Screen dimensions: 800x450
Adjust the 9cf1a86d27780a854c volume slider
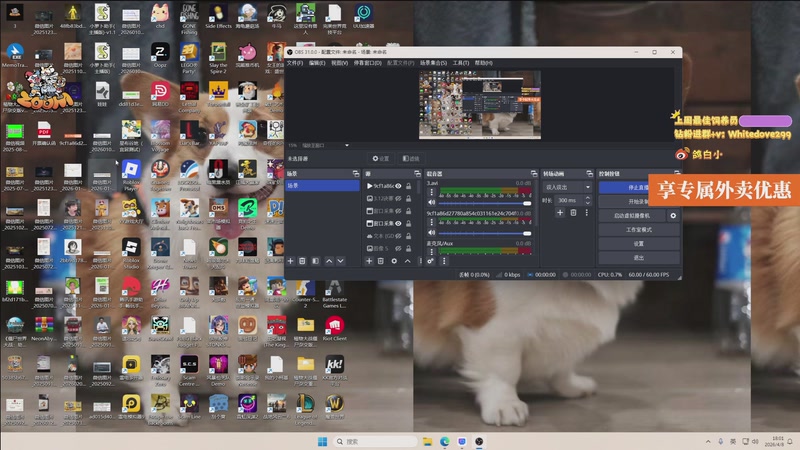pyautogui.click(x=485, y=233)
